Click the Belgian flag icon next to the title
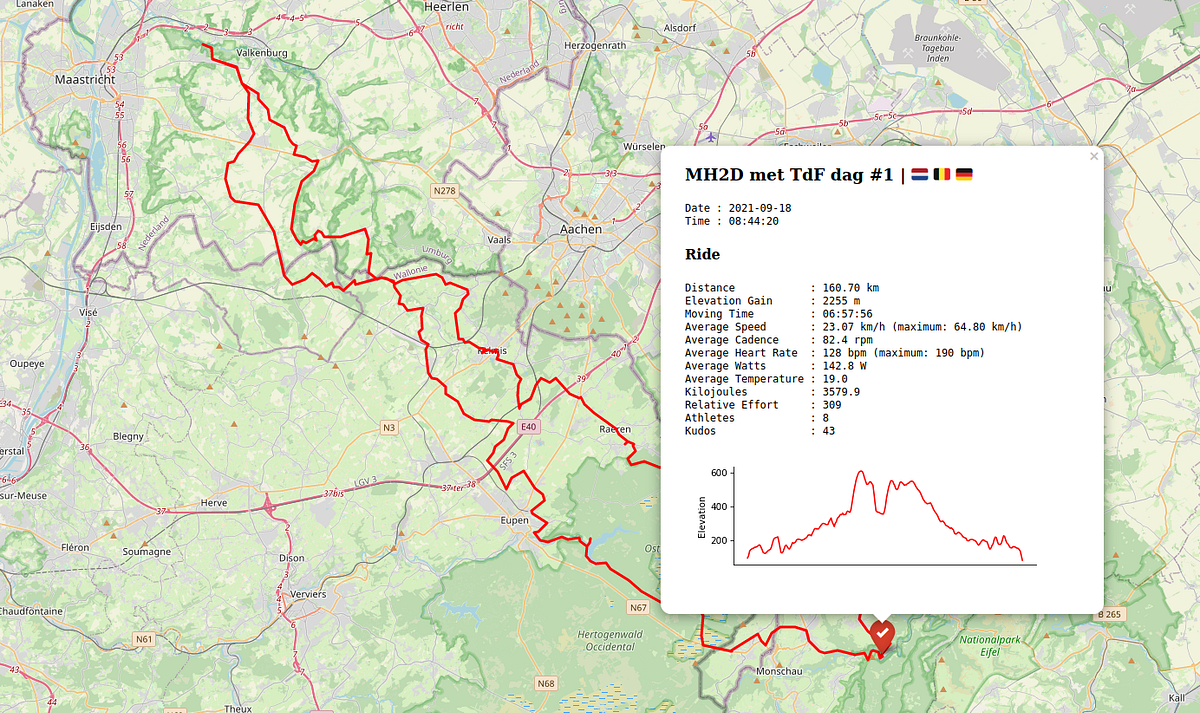Screen dimensions: 1200x713 [x=940, y=174]
